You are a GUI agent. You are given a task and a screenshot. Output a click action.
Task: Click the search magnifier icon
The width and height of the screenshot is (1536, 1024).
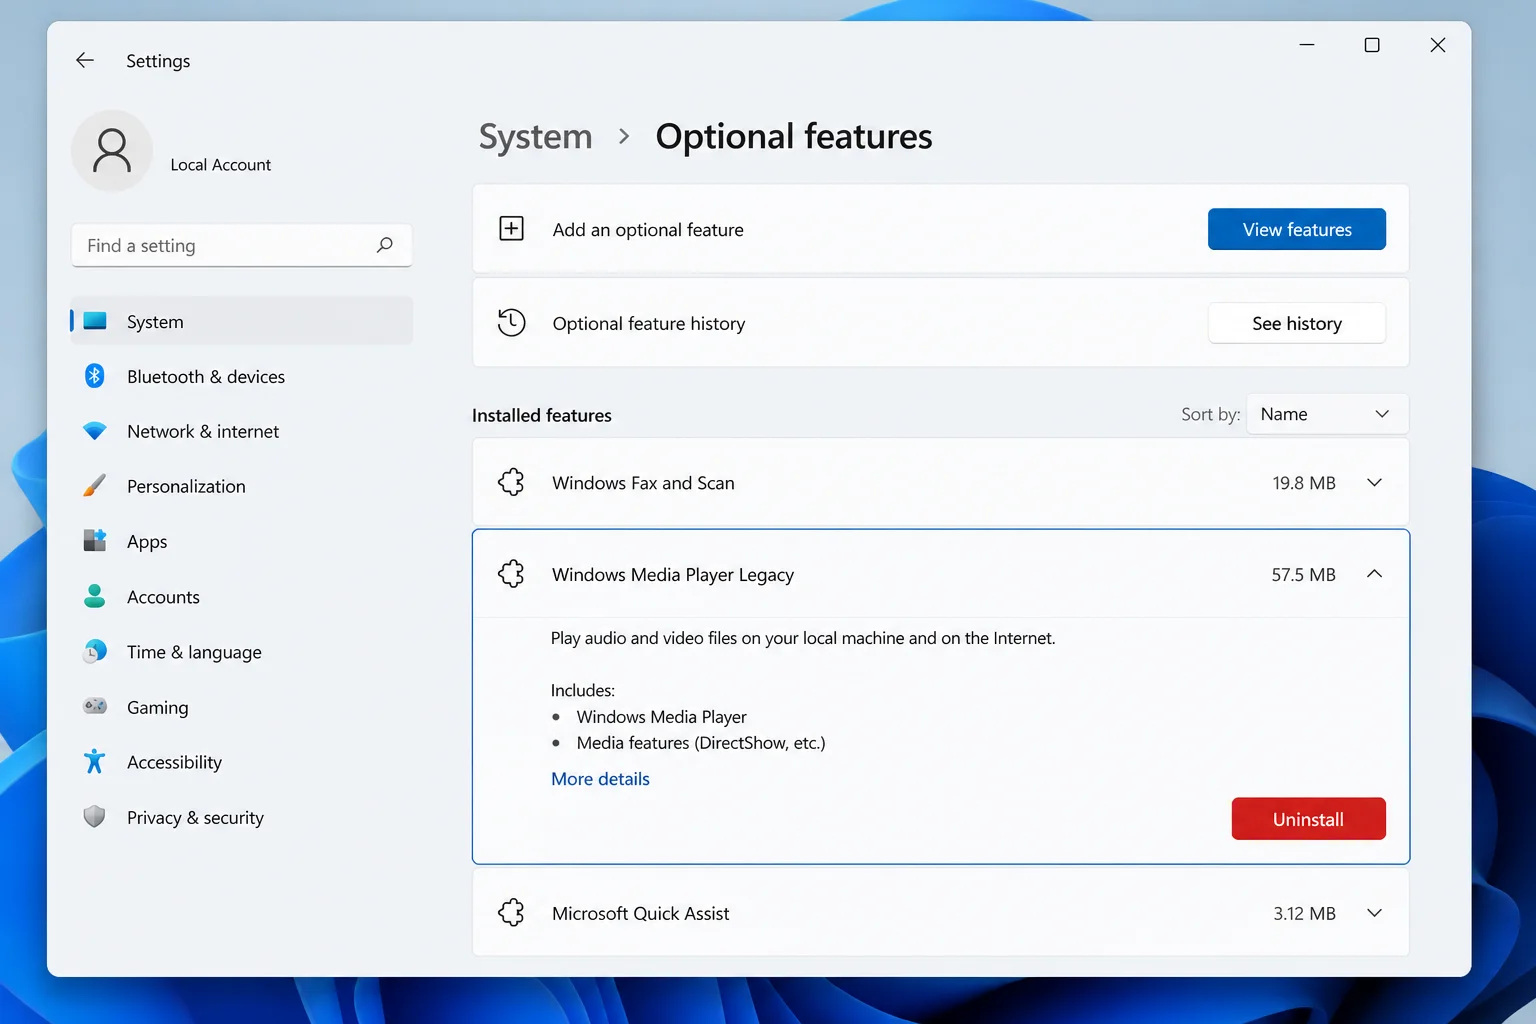(385, 245)
